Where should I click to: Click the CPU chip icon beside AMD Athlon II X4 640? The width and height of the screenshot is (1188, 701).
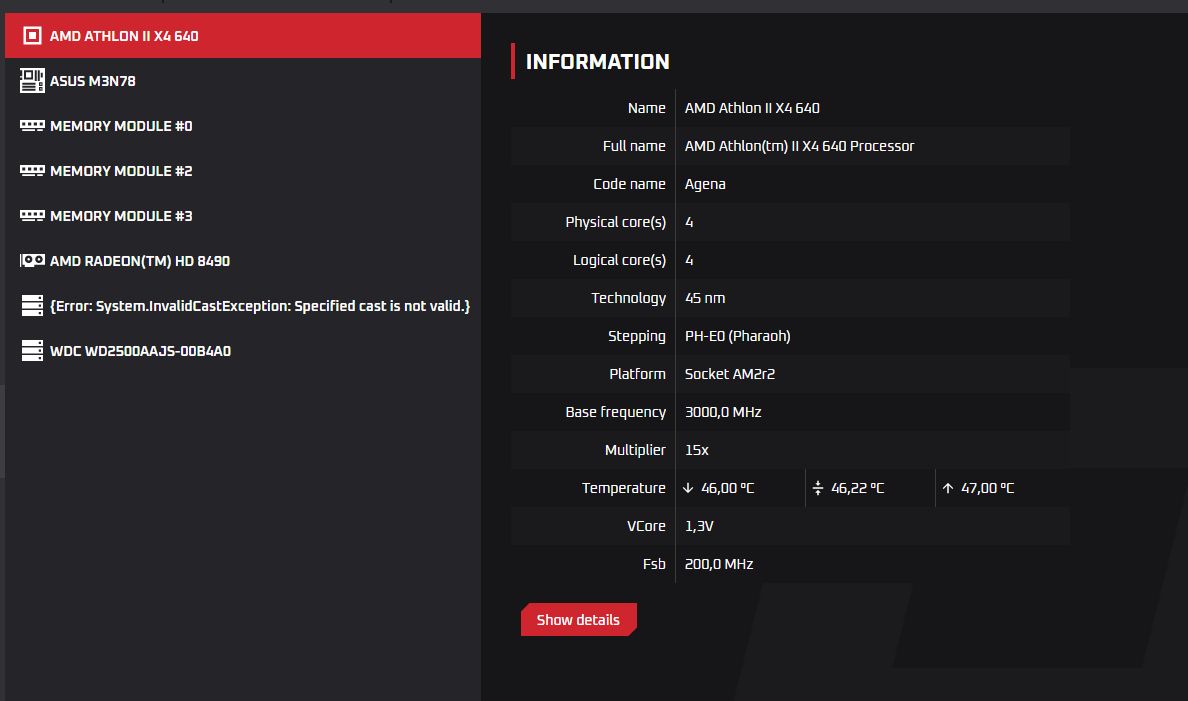pyautogui.click(x=32, y=36)
